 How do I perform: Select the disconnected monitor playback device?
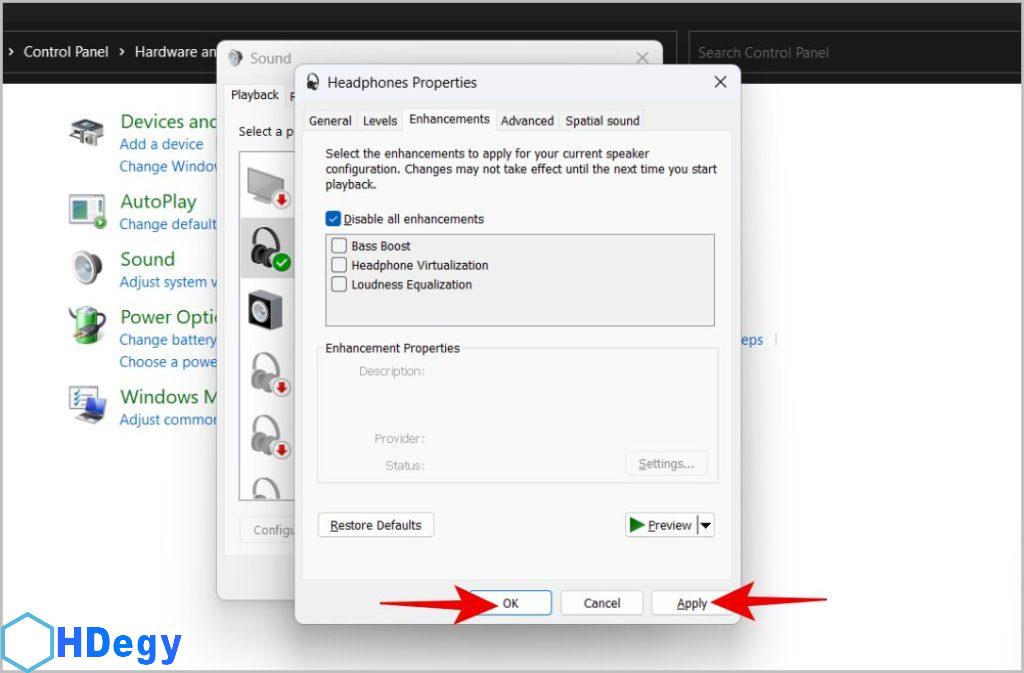[x=268, y=186]
